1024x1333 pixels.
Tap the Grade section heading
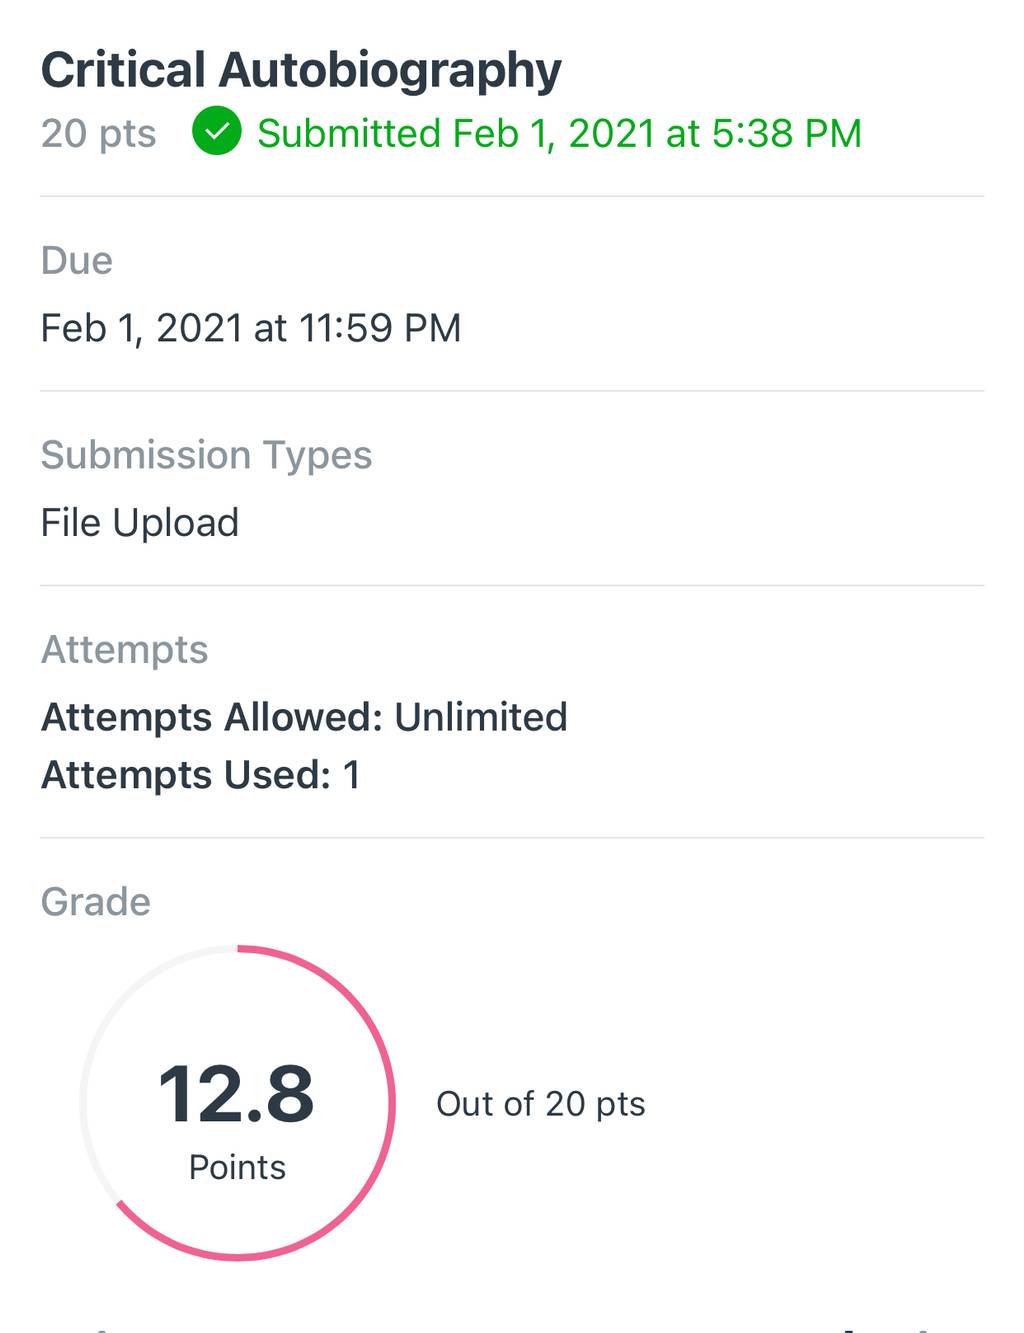coord(96,902)
